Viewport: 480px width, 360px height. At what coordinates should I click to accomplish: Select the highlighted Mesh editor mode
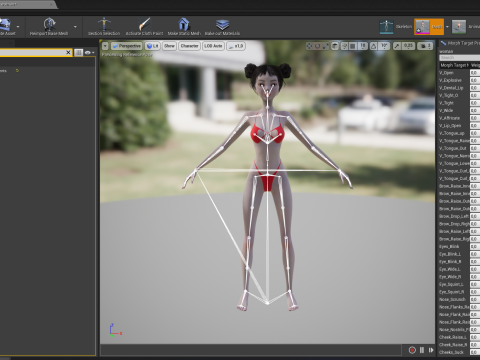pyautogui.click(x=429, y=26)
